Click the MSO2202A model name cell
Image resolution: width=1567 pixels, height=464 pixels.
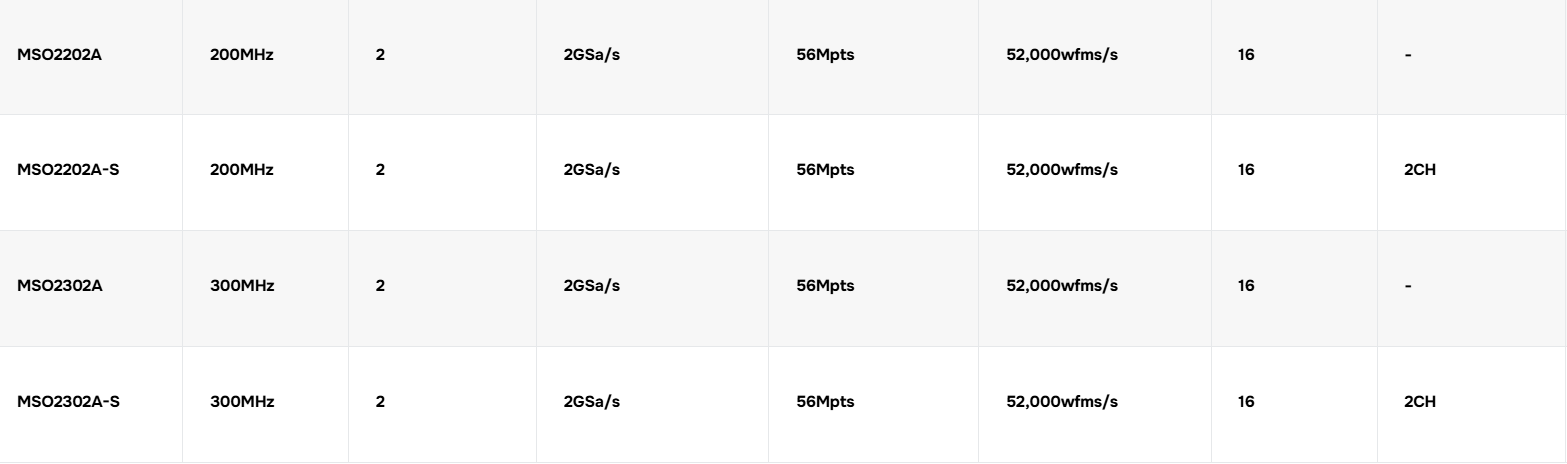point(60,54)
